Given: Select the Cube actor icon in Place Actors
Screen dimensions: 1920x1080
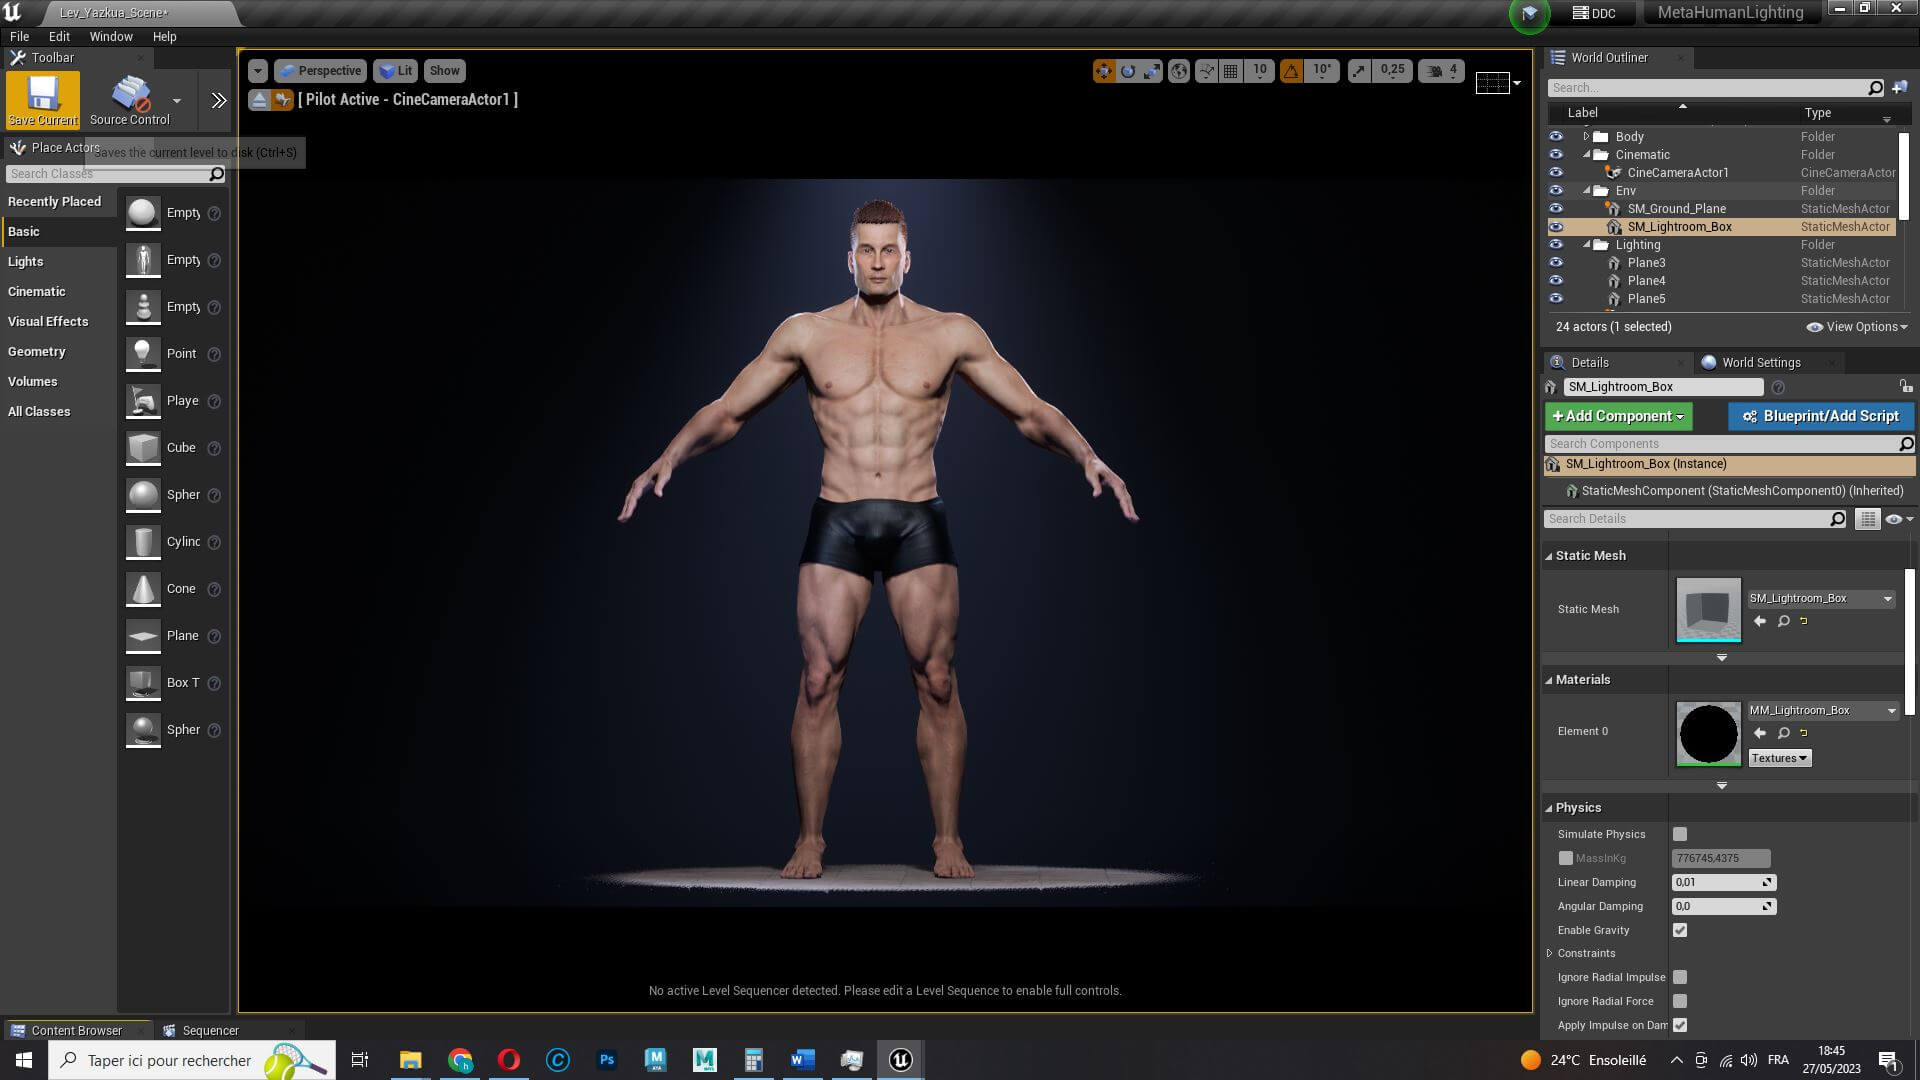Looking at the screenshot, I should tap(143, 448).
